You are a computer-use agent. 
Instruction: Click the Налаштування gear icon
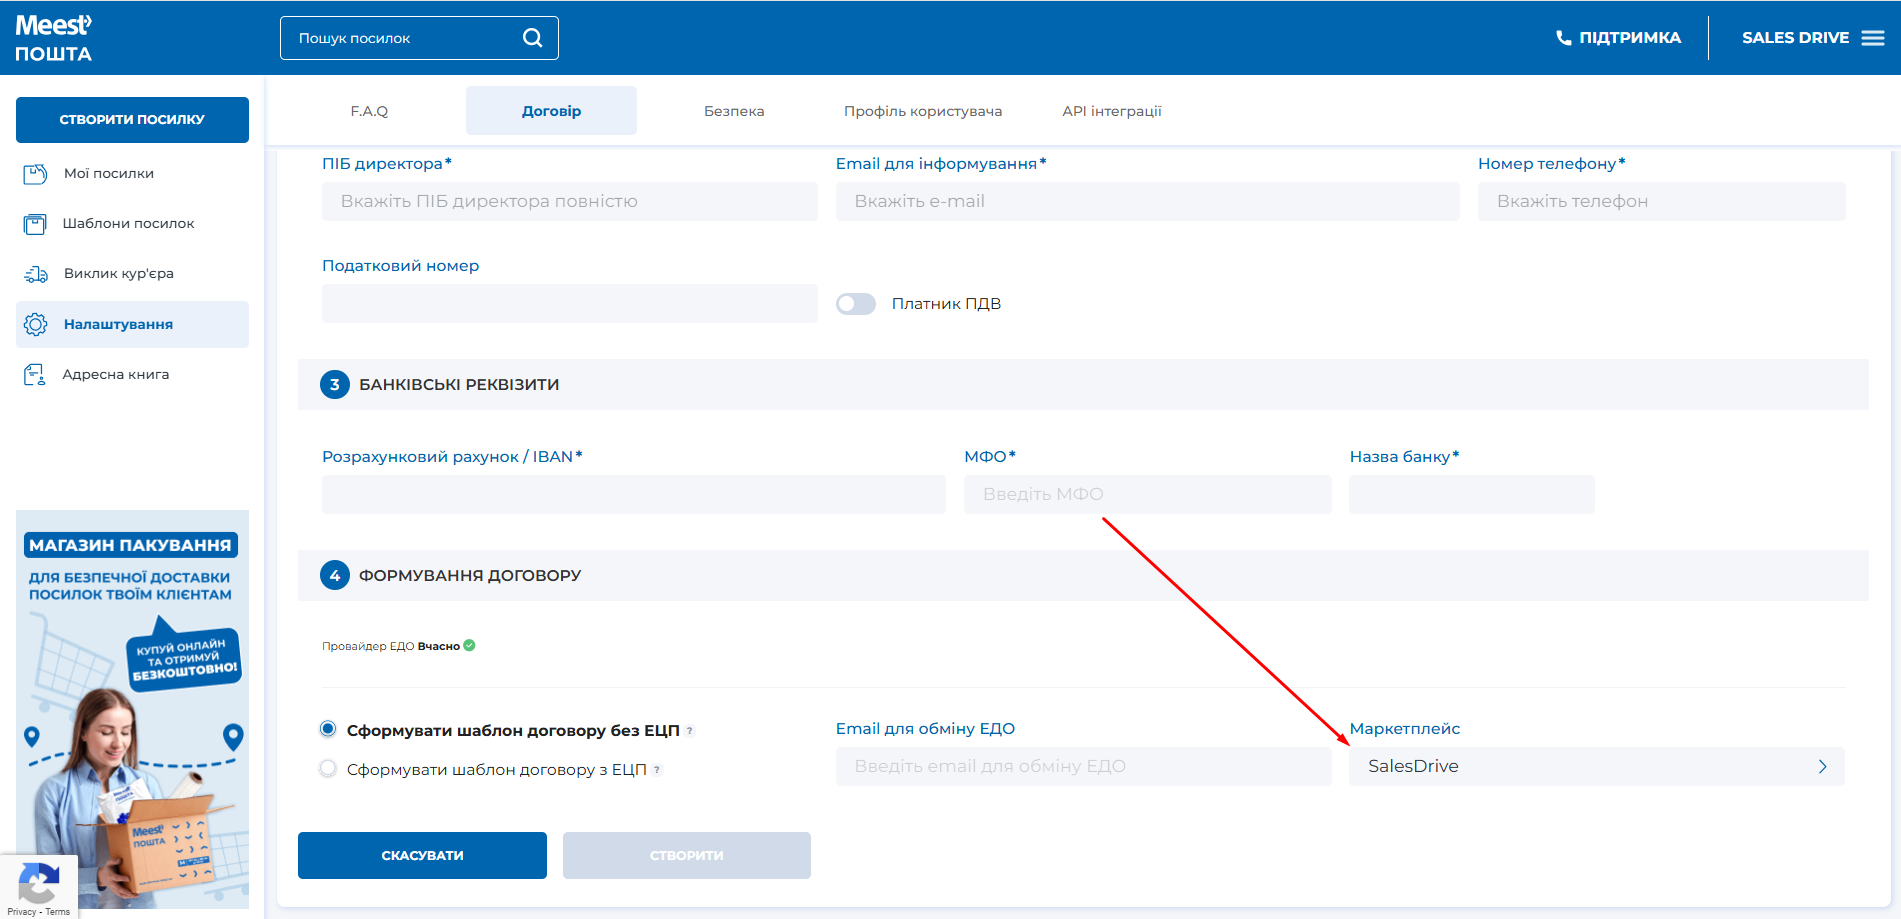35,324
